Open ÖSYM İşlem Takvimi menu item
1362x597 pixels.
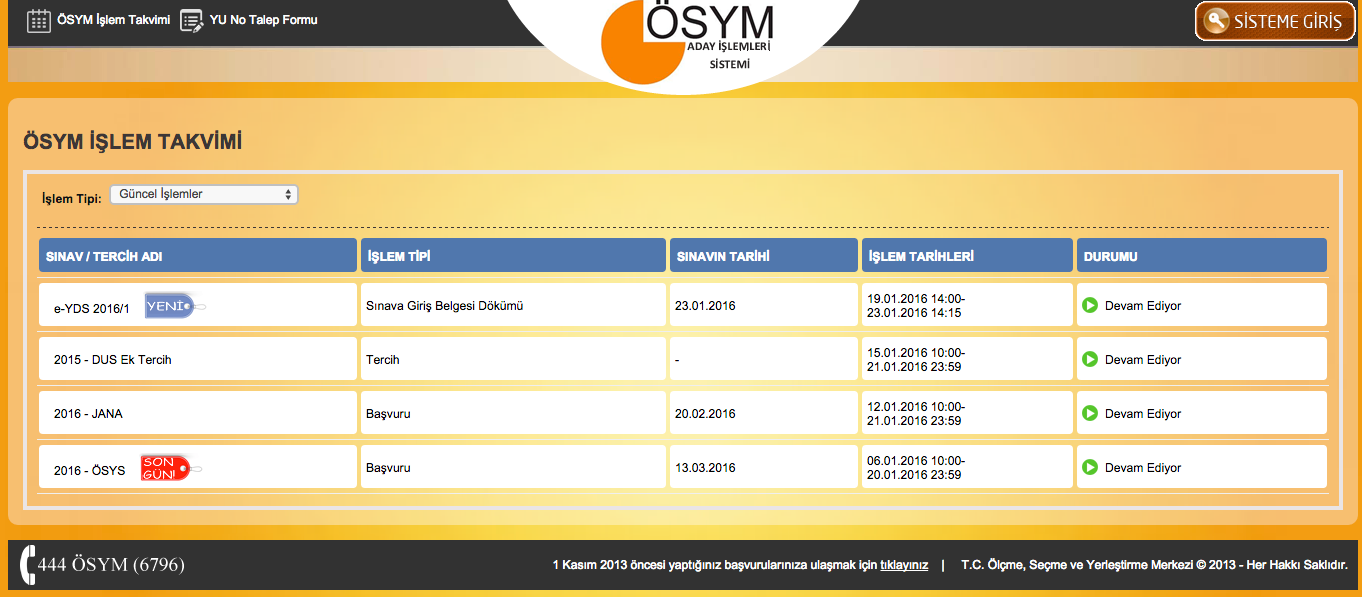tap(113, 20)
